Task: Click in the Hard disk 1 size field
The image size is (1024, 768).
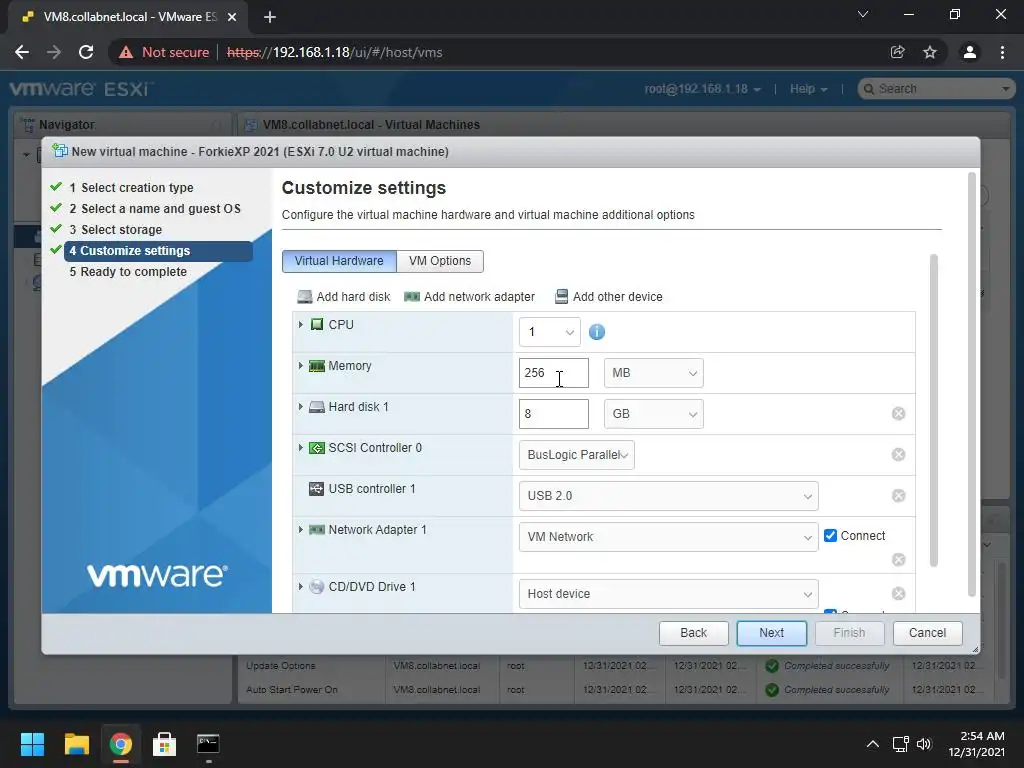Action: (554, 414)
